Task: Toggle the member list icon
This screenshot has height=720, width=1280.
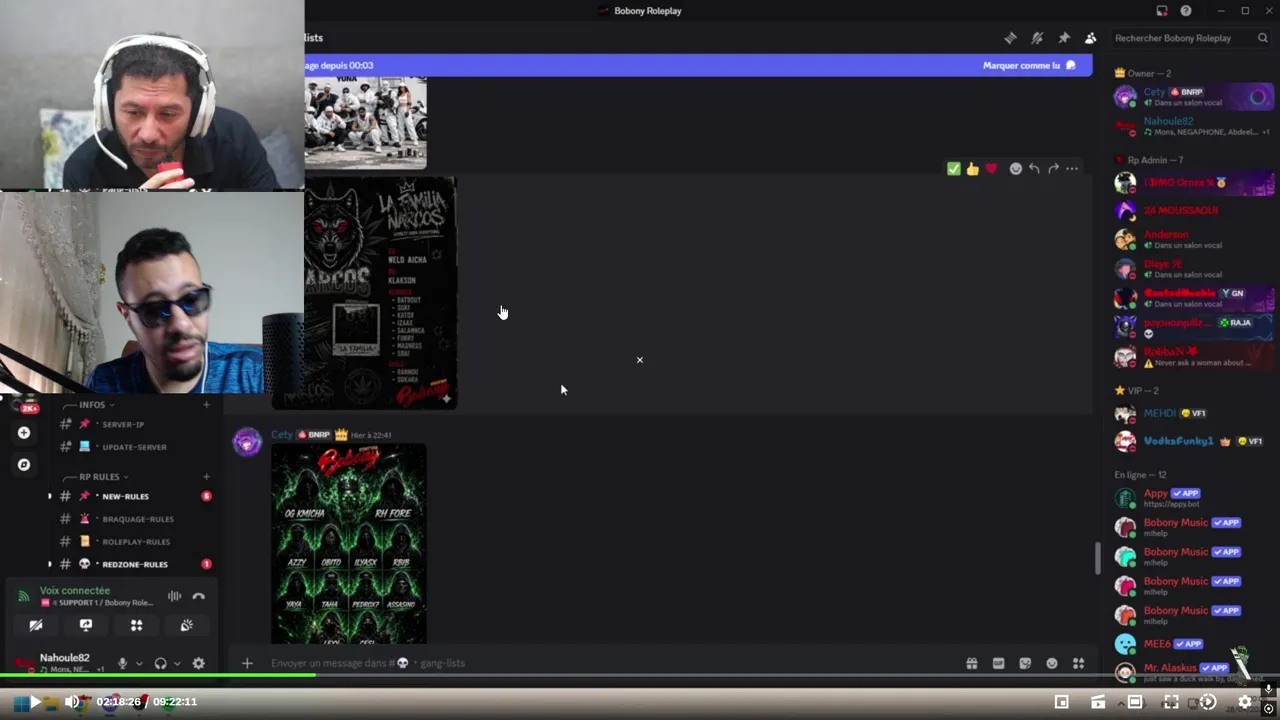Action: (1090, 38)
